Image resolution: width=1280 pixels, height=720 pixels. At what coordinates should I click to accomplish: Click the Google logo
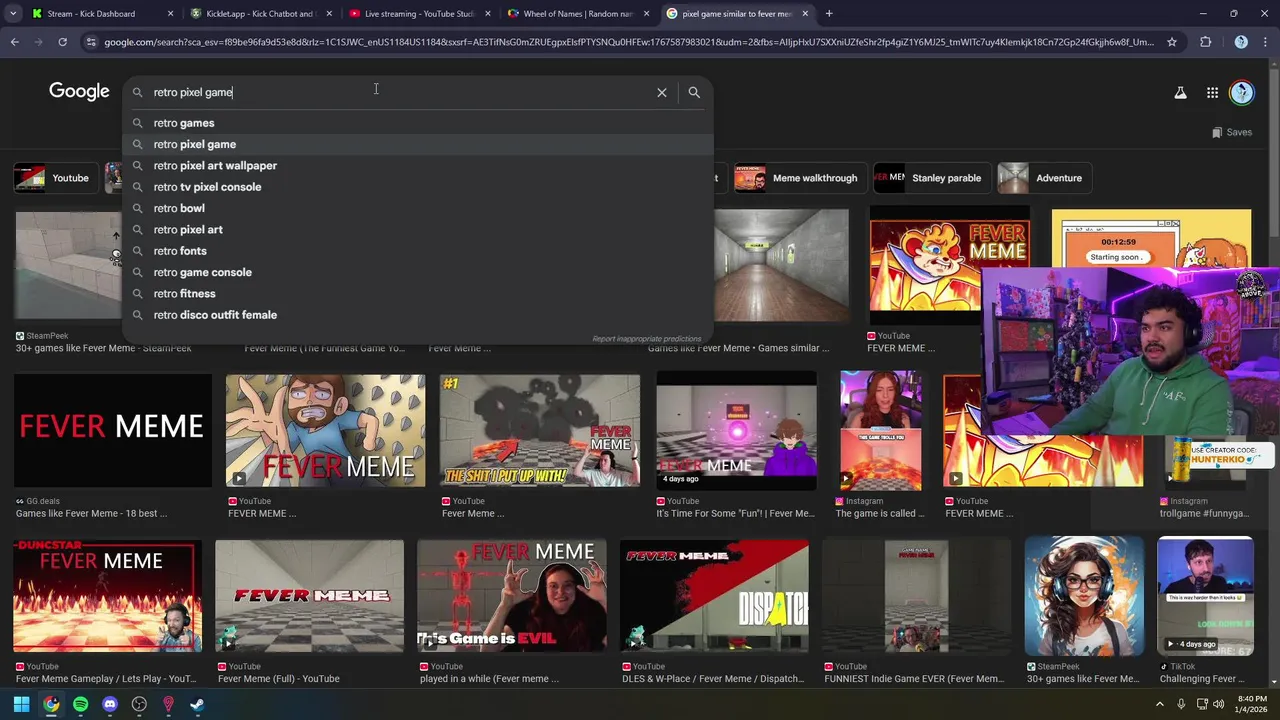(79, 92)
